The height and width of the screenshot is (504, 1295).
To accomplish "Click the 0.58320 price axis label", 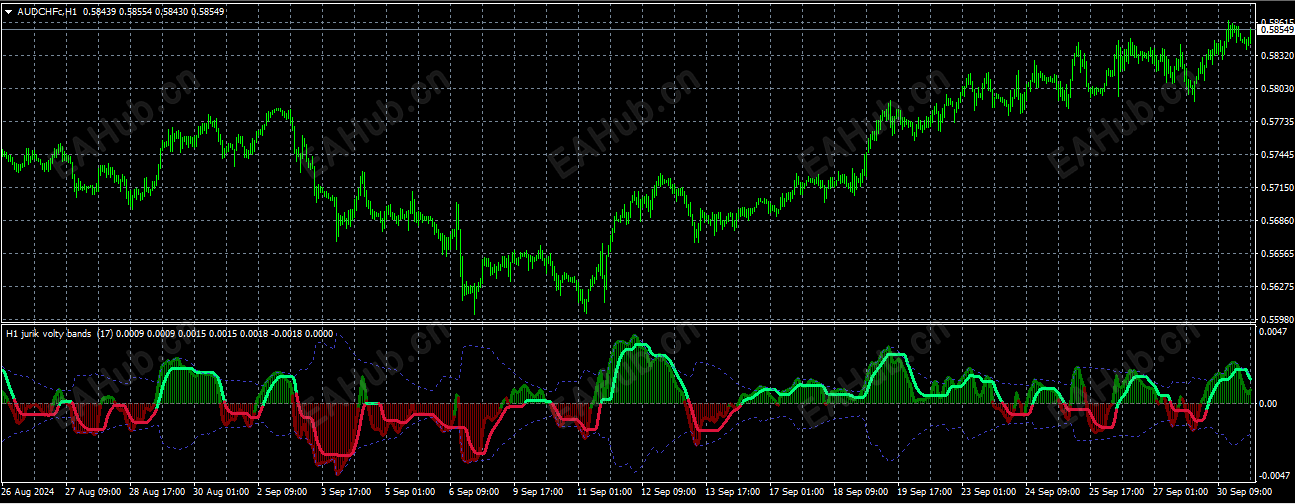I will point(1275,56).
